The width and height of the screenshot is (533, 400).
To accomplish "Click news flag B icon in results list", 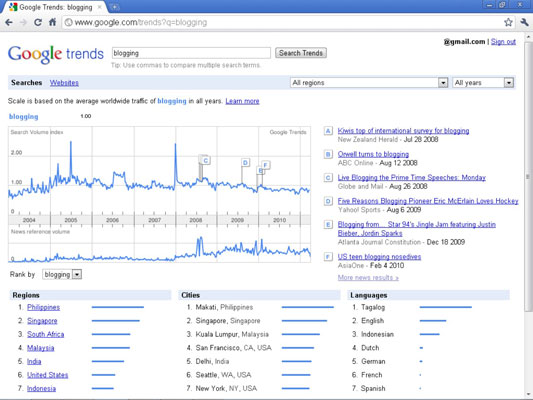I will [x=328, y=154].
